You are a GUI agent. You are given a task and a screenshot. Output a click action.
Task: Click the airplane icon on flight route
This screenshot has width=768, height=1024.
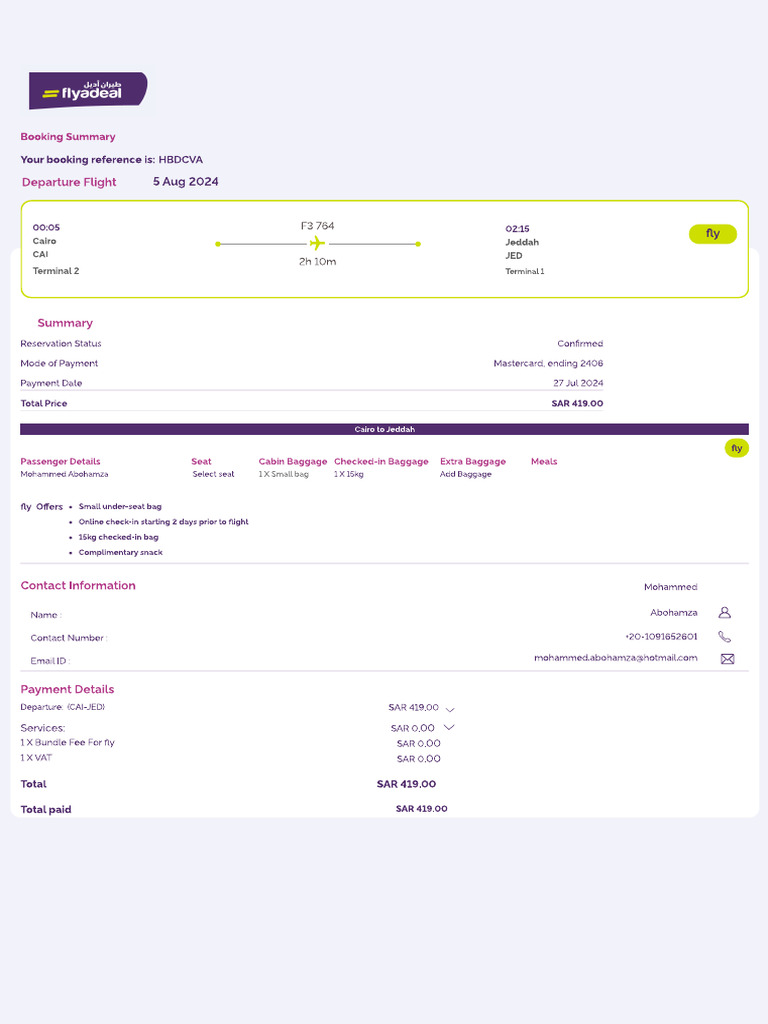(x=317, y=244)
